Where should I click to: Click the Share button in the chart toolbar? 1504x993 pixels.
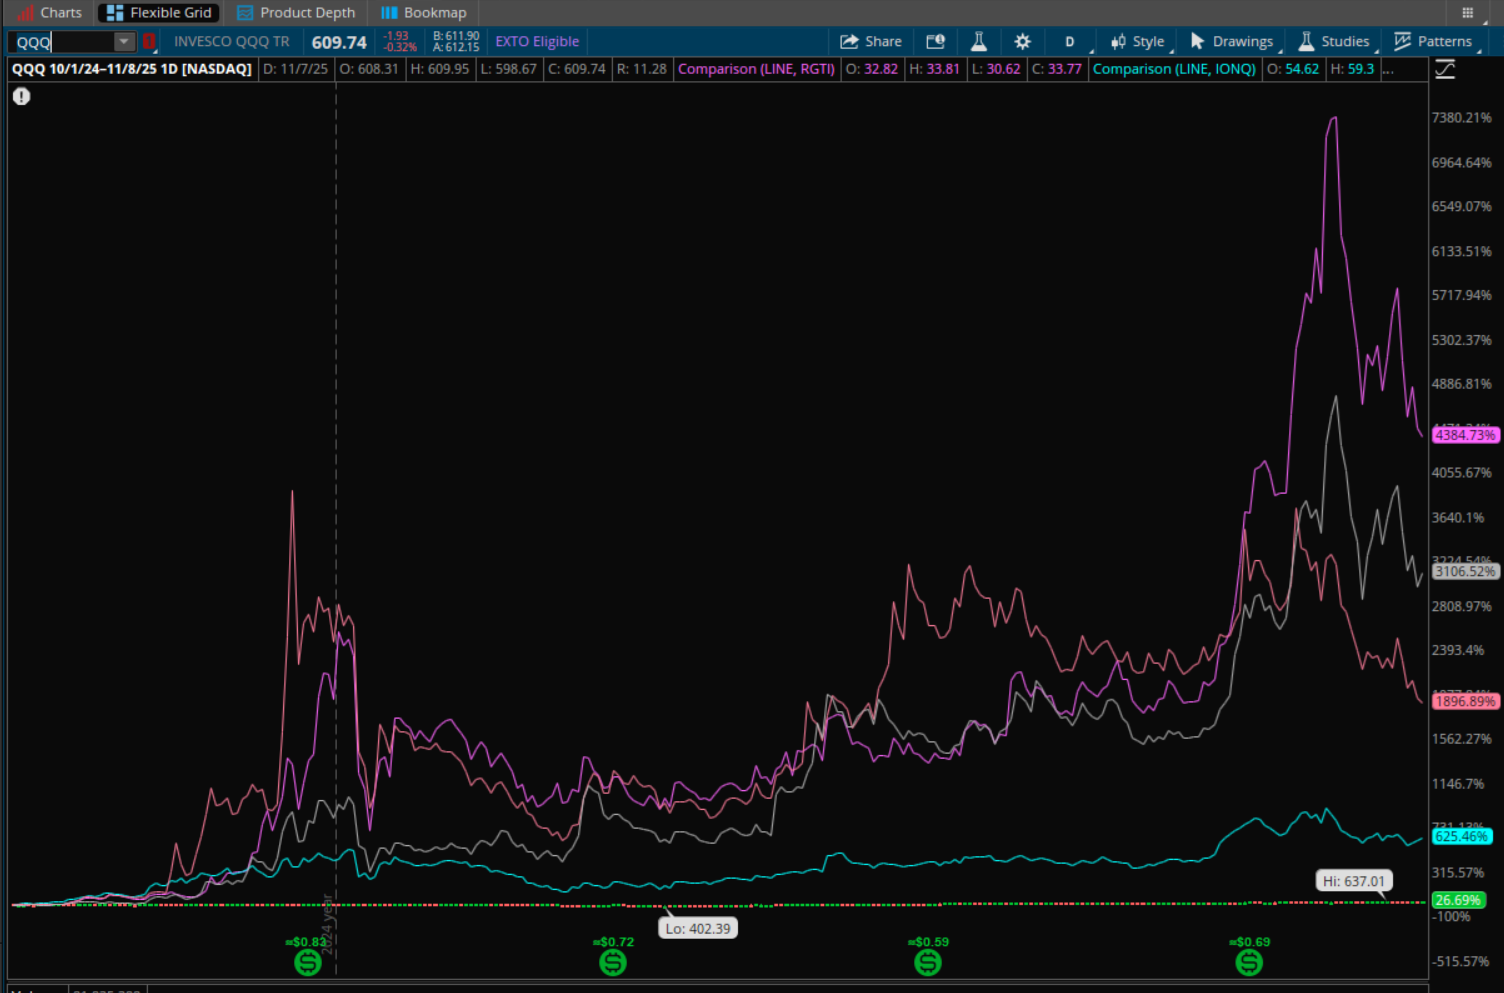click(x=871, y=41)
